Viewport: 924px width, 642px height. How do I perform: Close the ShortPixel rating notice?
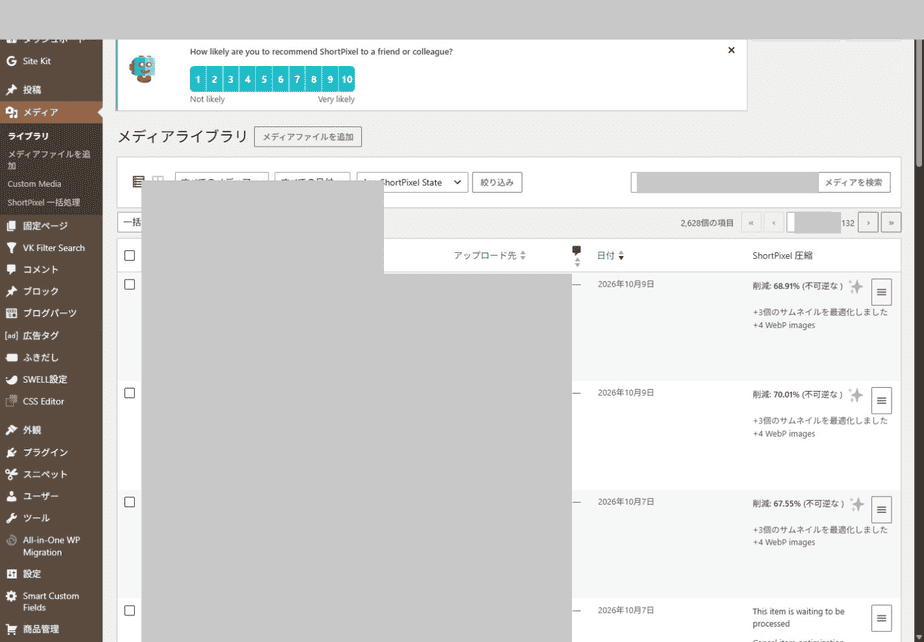[x=731, y=50]
